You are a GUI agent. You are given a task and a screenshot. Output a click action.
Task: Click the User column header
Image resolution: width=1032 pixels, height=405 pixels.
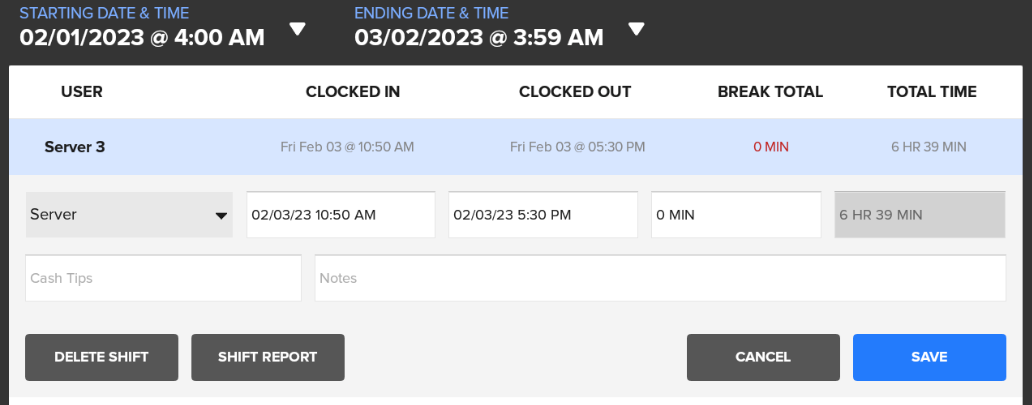[82, 92]
